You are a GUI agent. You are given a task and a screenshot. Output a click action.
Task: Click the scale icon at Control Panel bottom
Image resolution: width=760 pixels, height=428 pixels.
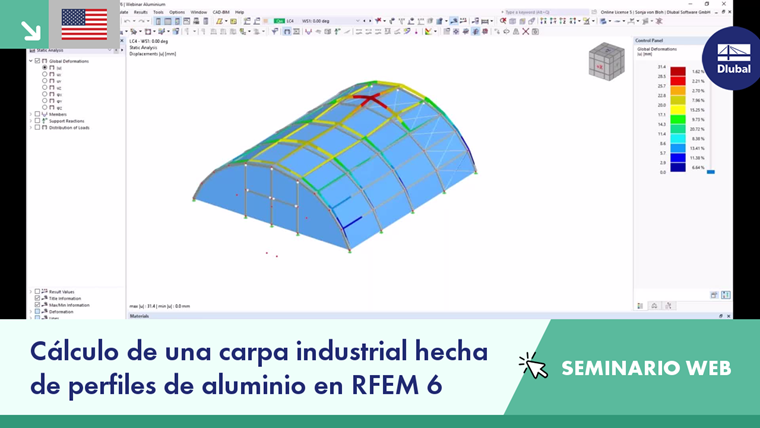654,306
